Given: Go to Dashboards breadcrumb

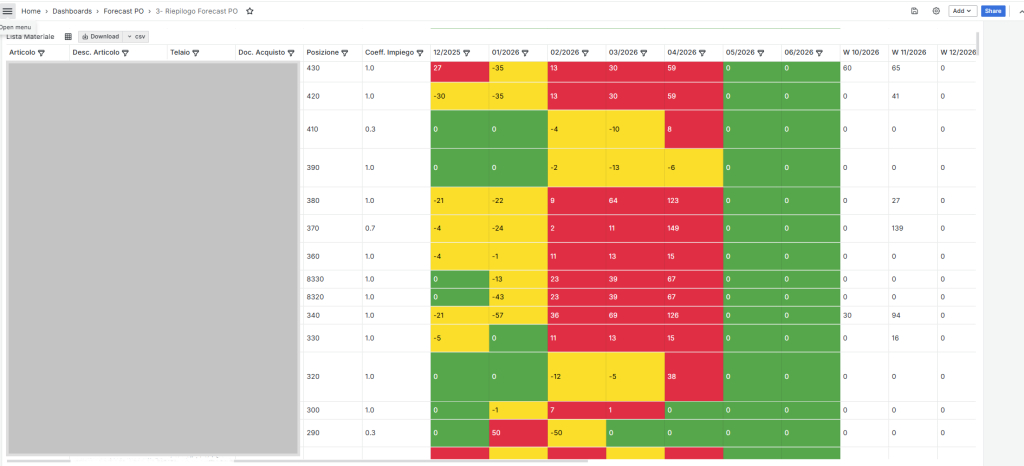Looking at the screenshot, I should (x=72, y=11).
